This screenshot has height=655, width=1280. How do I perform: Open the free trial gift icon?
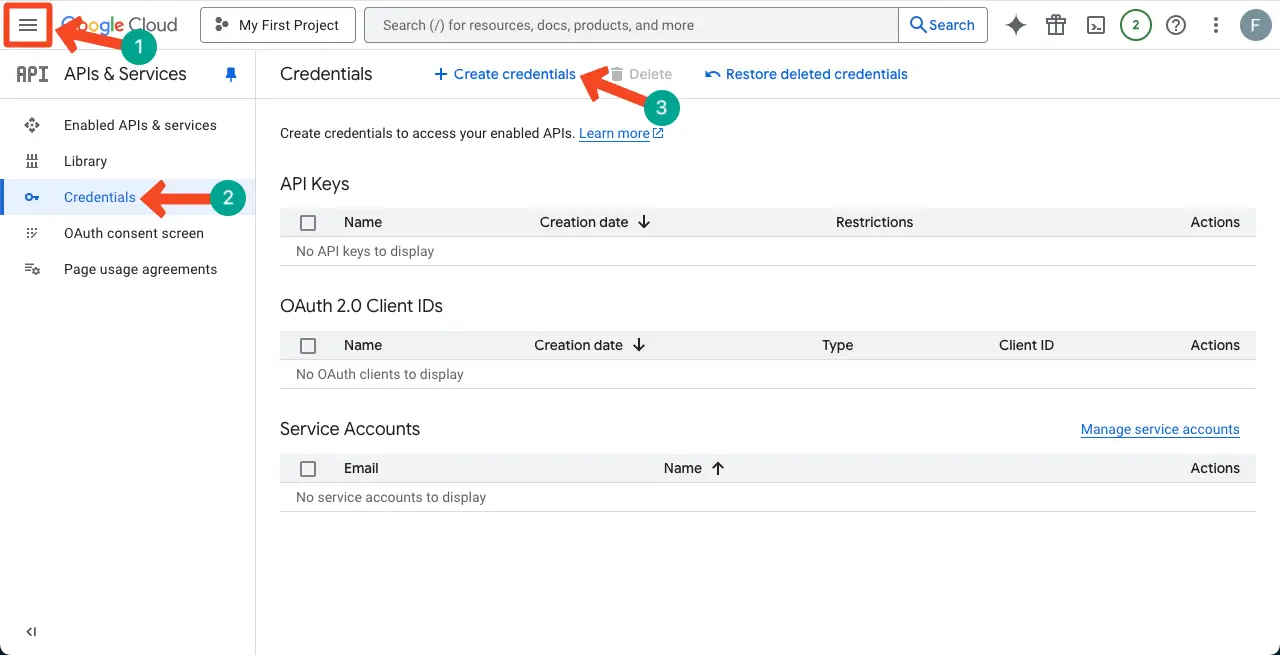coord(1056,25)
